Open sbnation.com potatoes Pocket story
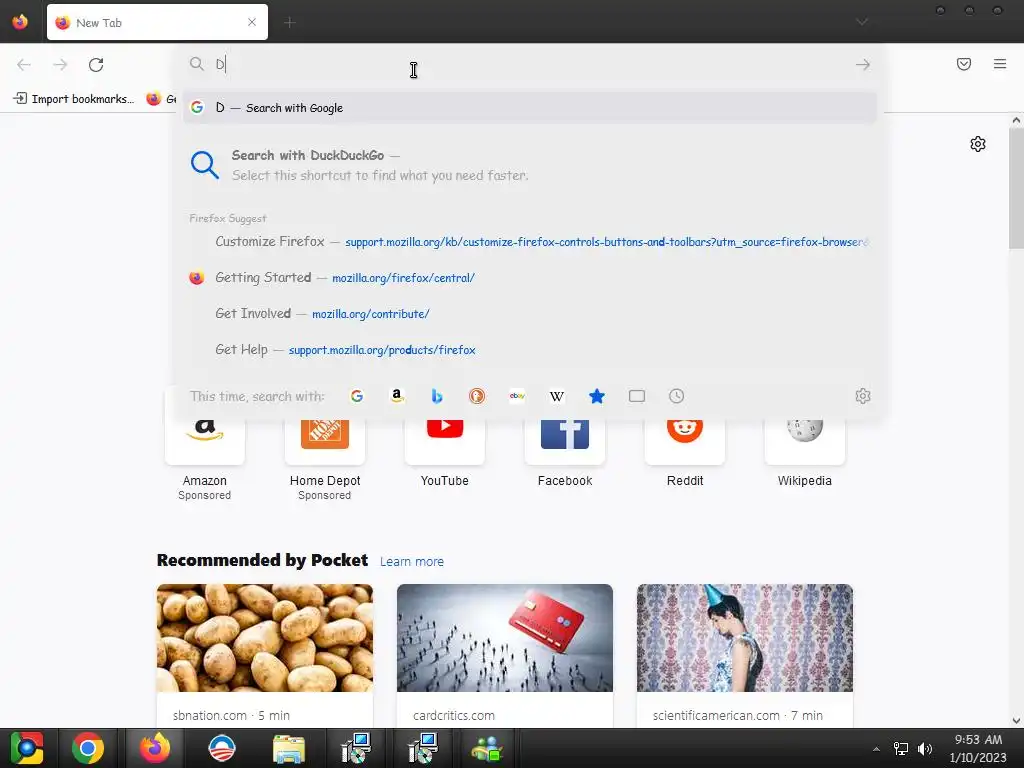Screen dimensions: 1024x768 coord(264,655)
